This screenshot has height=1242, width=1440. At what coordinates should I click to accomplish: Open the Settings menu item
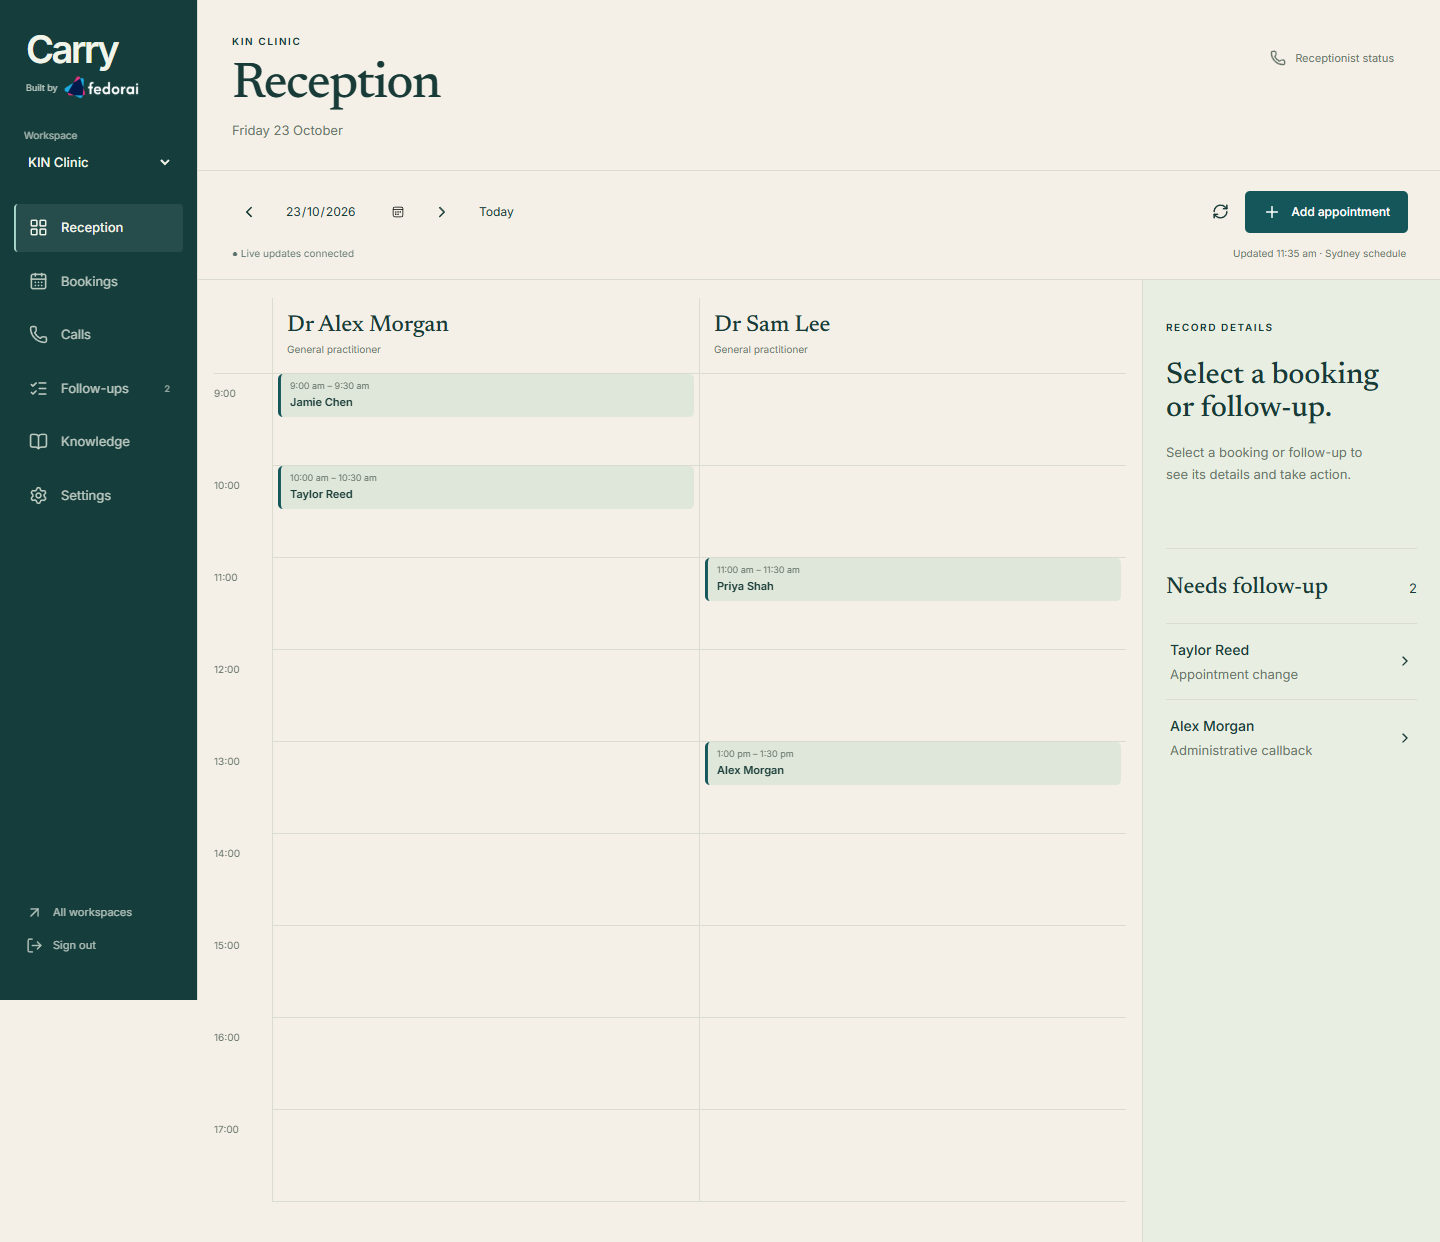click(99, 496)
